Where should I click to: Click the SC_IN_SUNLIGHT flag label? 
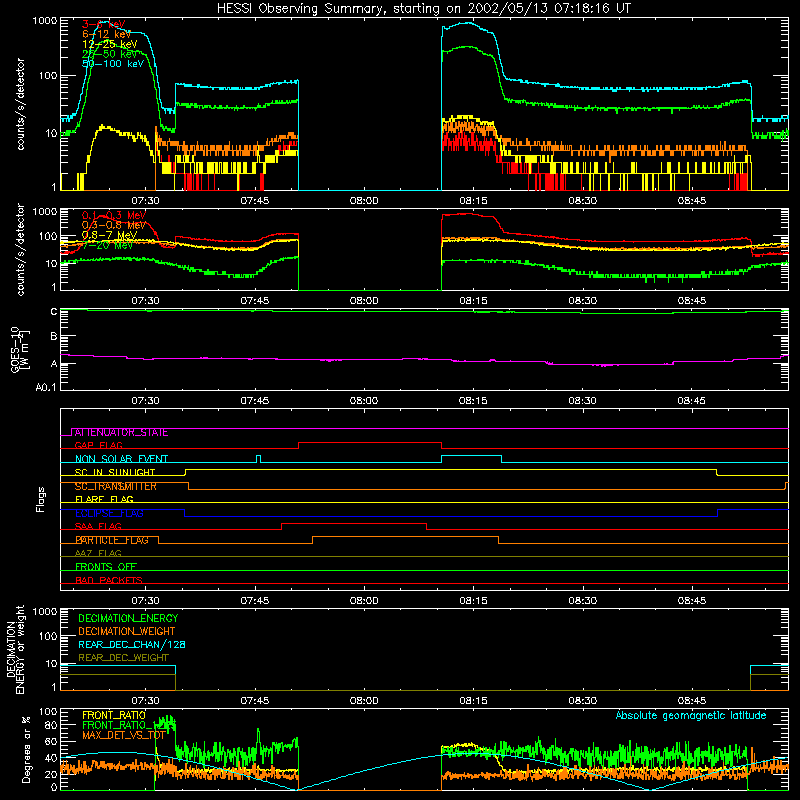point(115,472)
